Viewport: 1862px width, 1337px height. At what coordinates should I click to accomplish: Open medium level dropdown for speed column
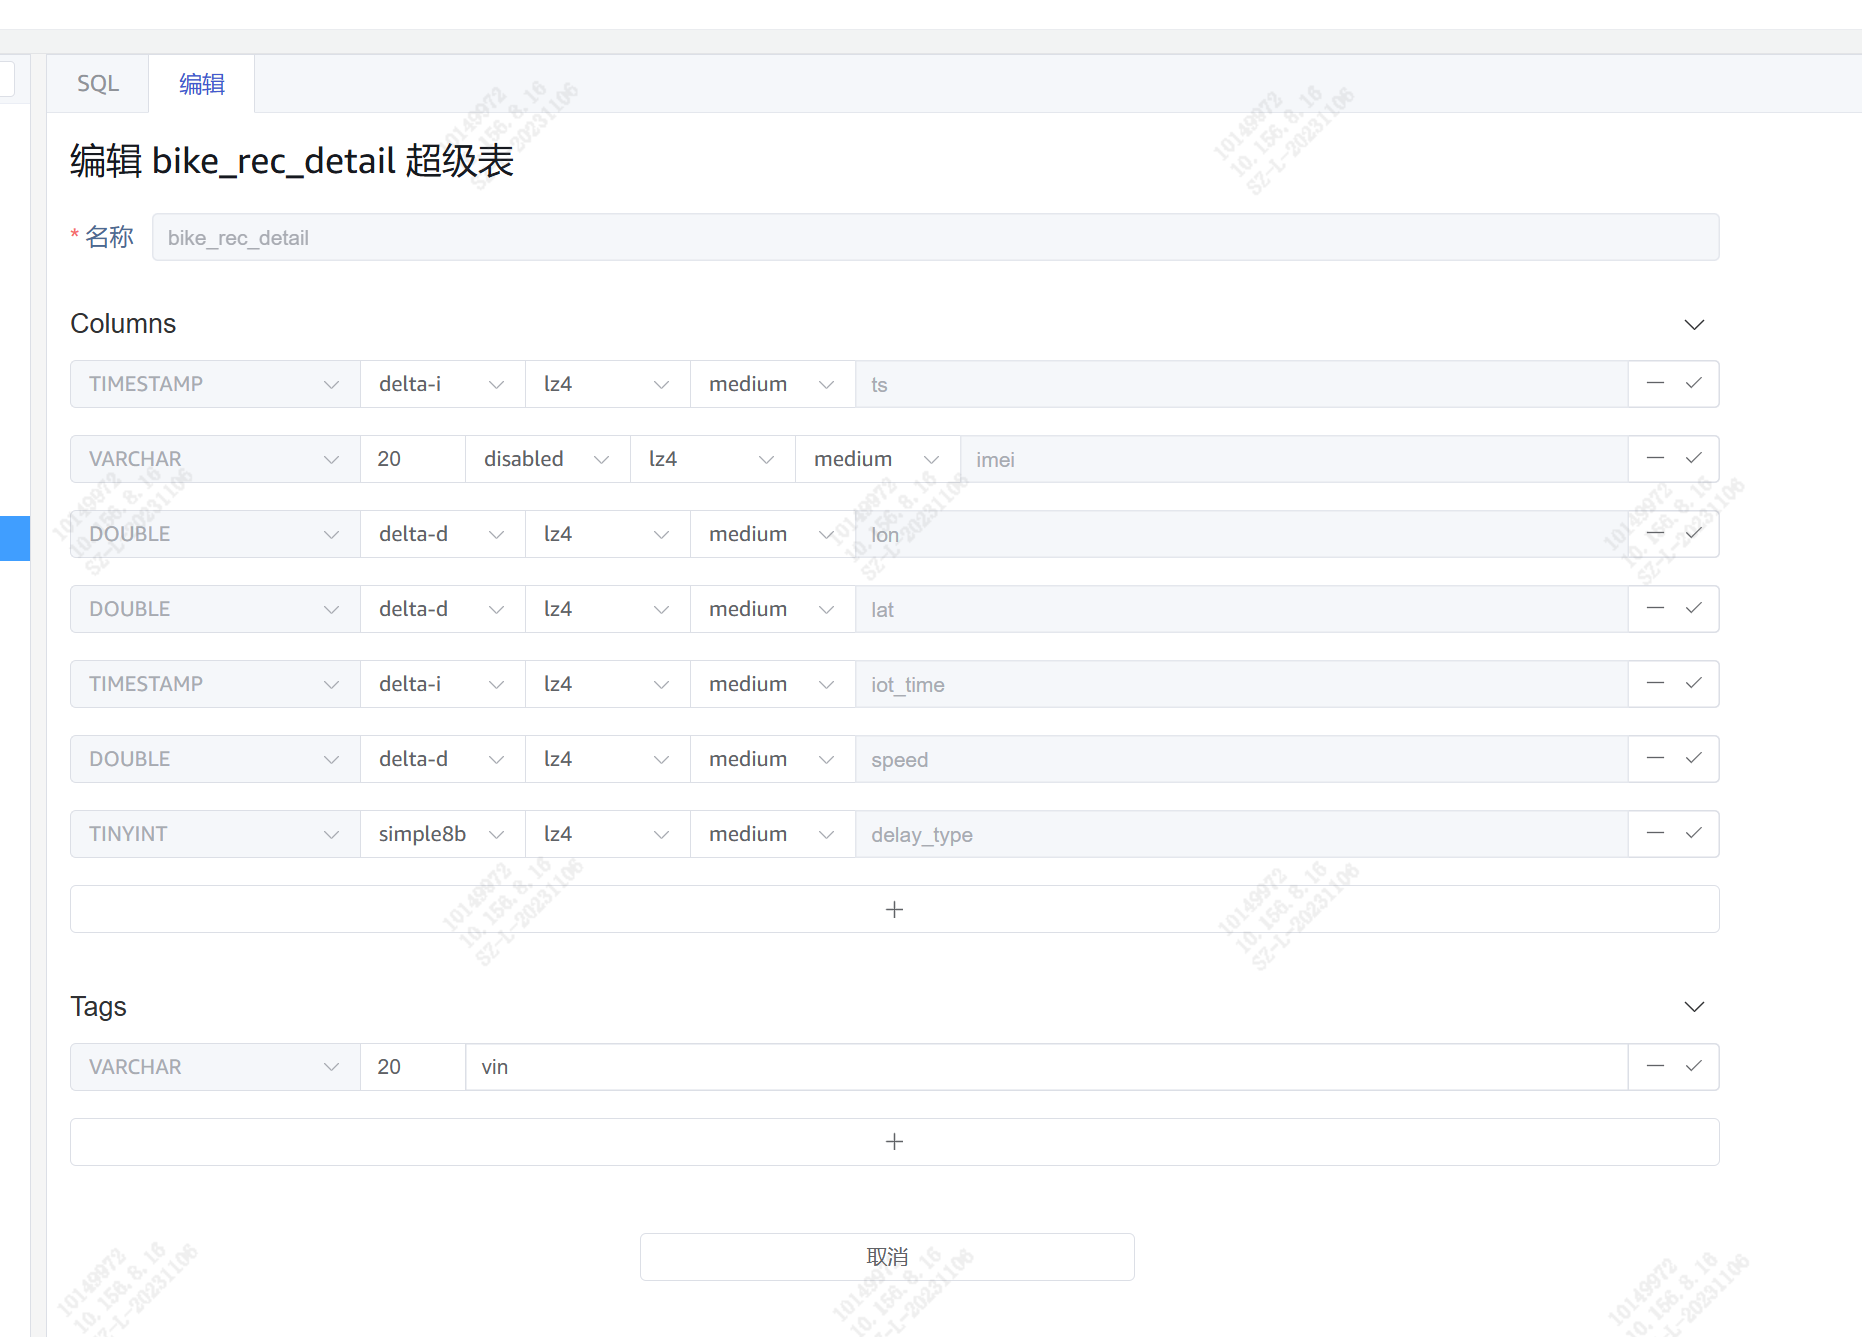click(771, 759)
